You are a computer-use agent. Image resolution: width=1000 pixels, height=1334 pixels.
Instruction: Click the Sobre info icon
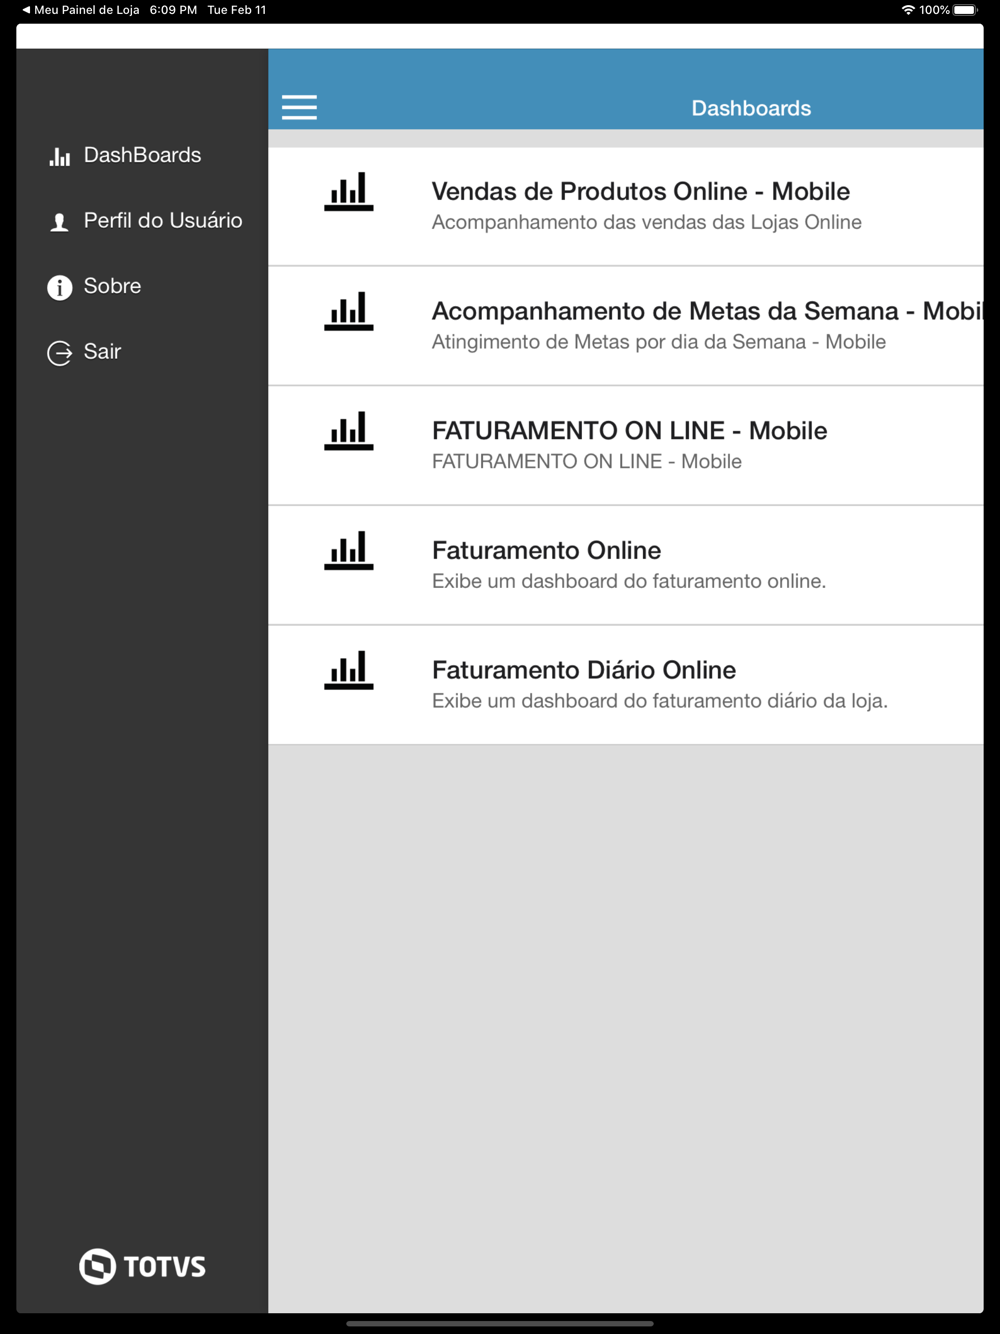[60, 288]
